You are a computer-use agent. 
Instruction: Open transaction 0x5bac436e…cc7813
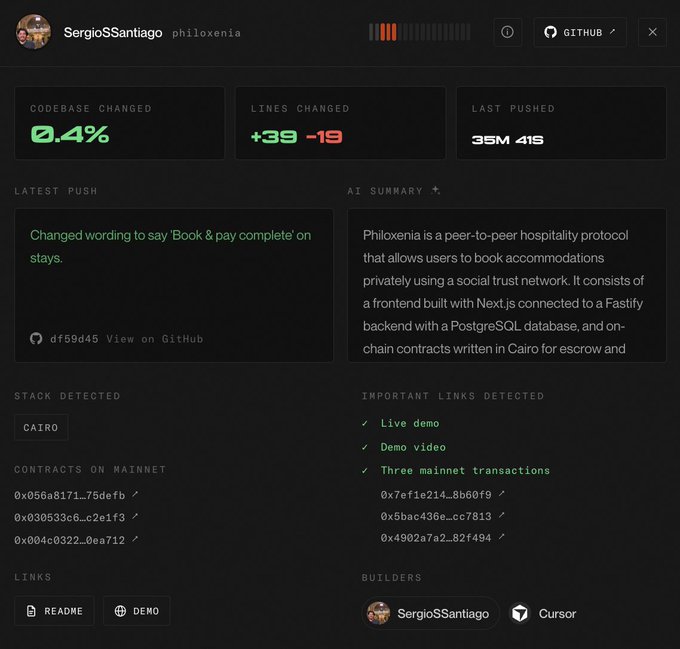(436, 516)
